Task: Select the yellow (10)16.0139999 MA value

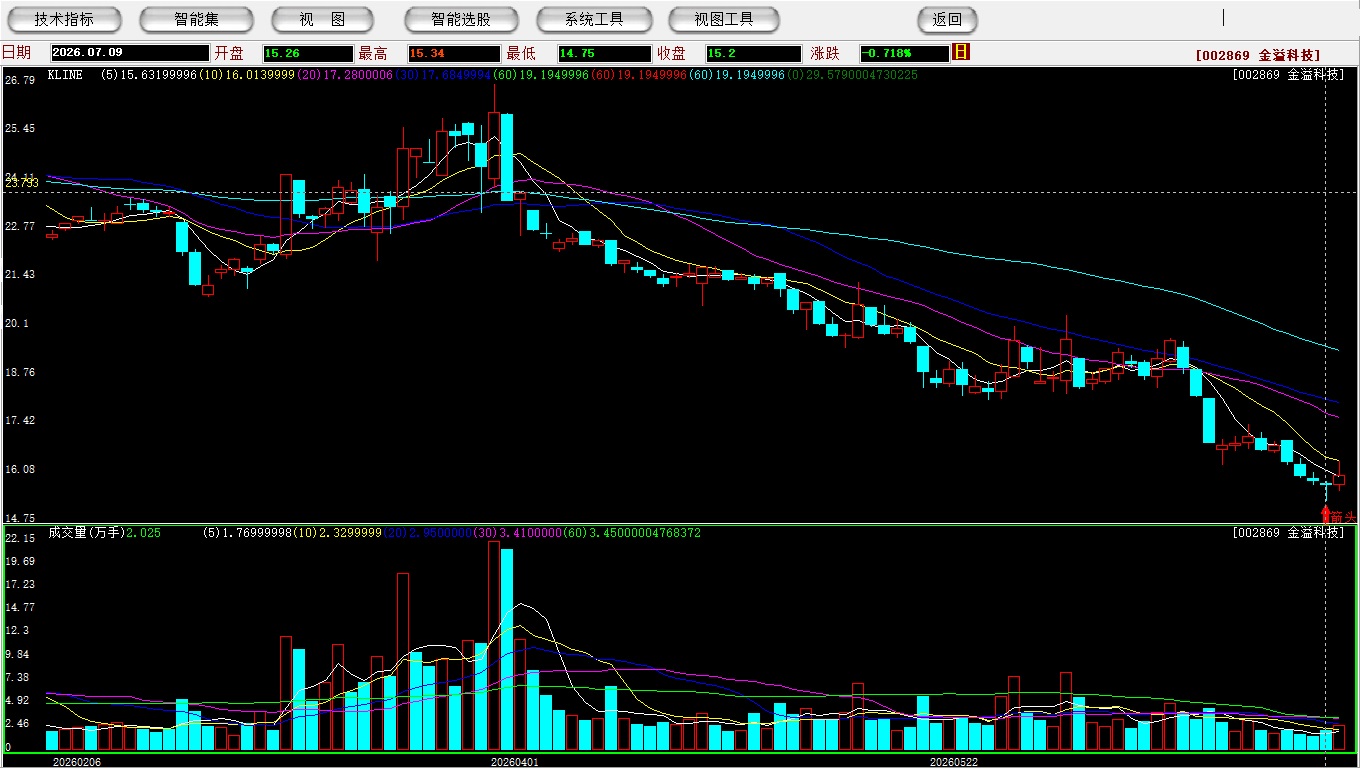Action: pyautogui.click(x=248, y=75)
